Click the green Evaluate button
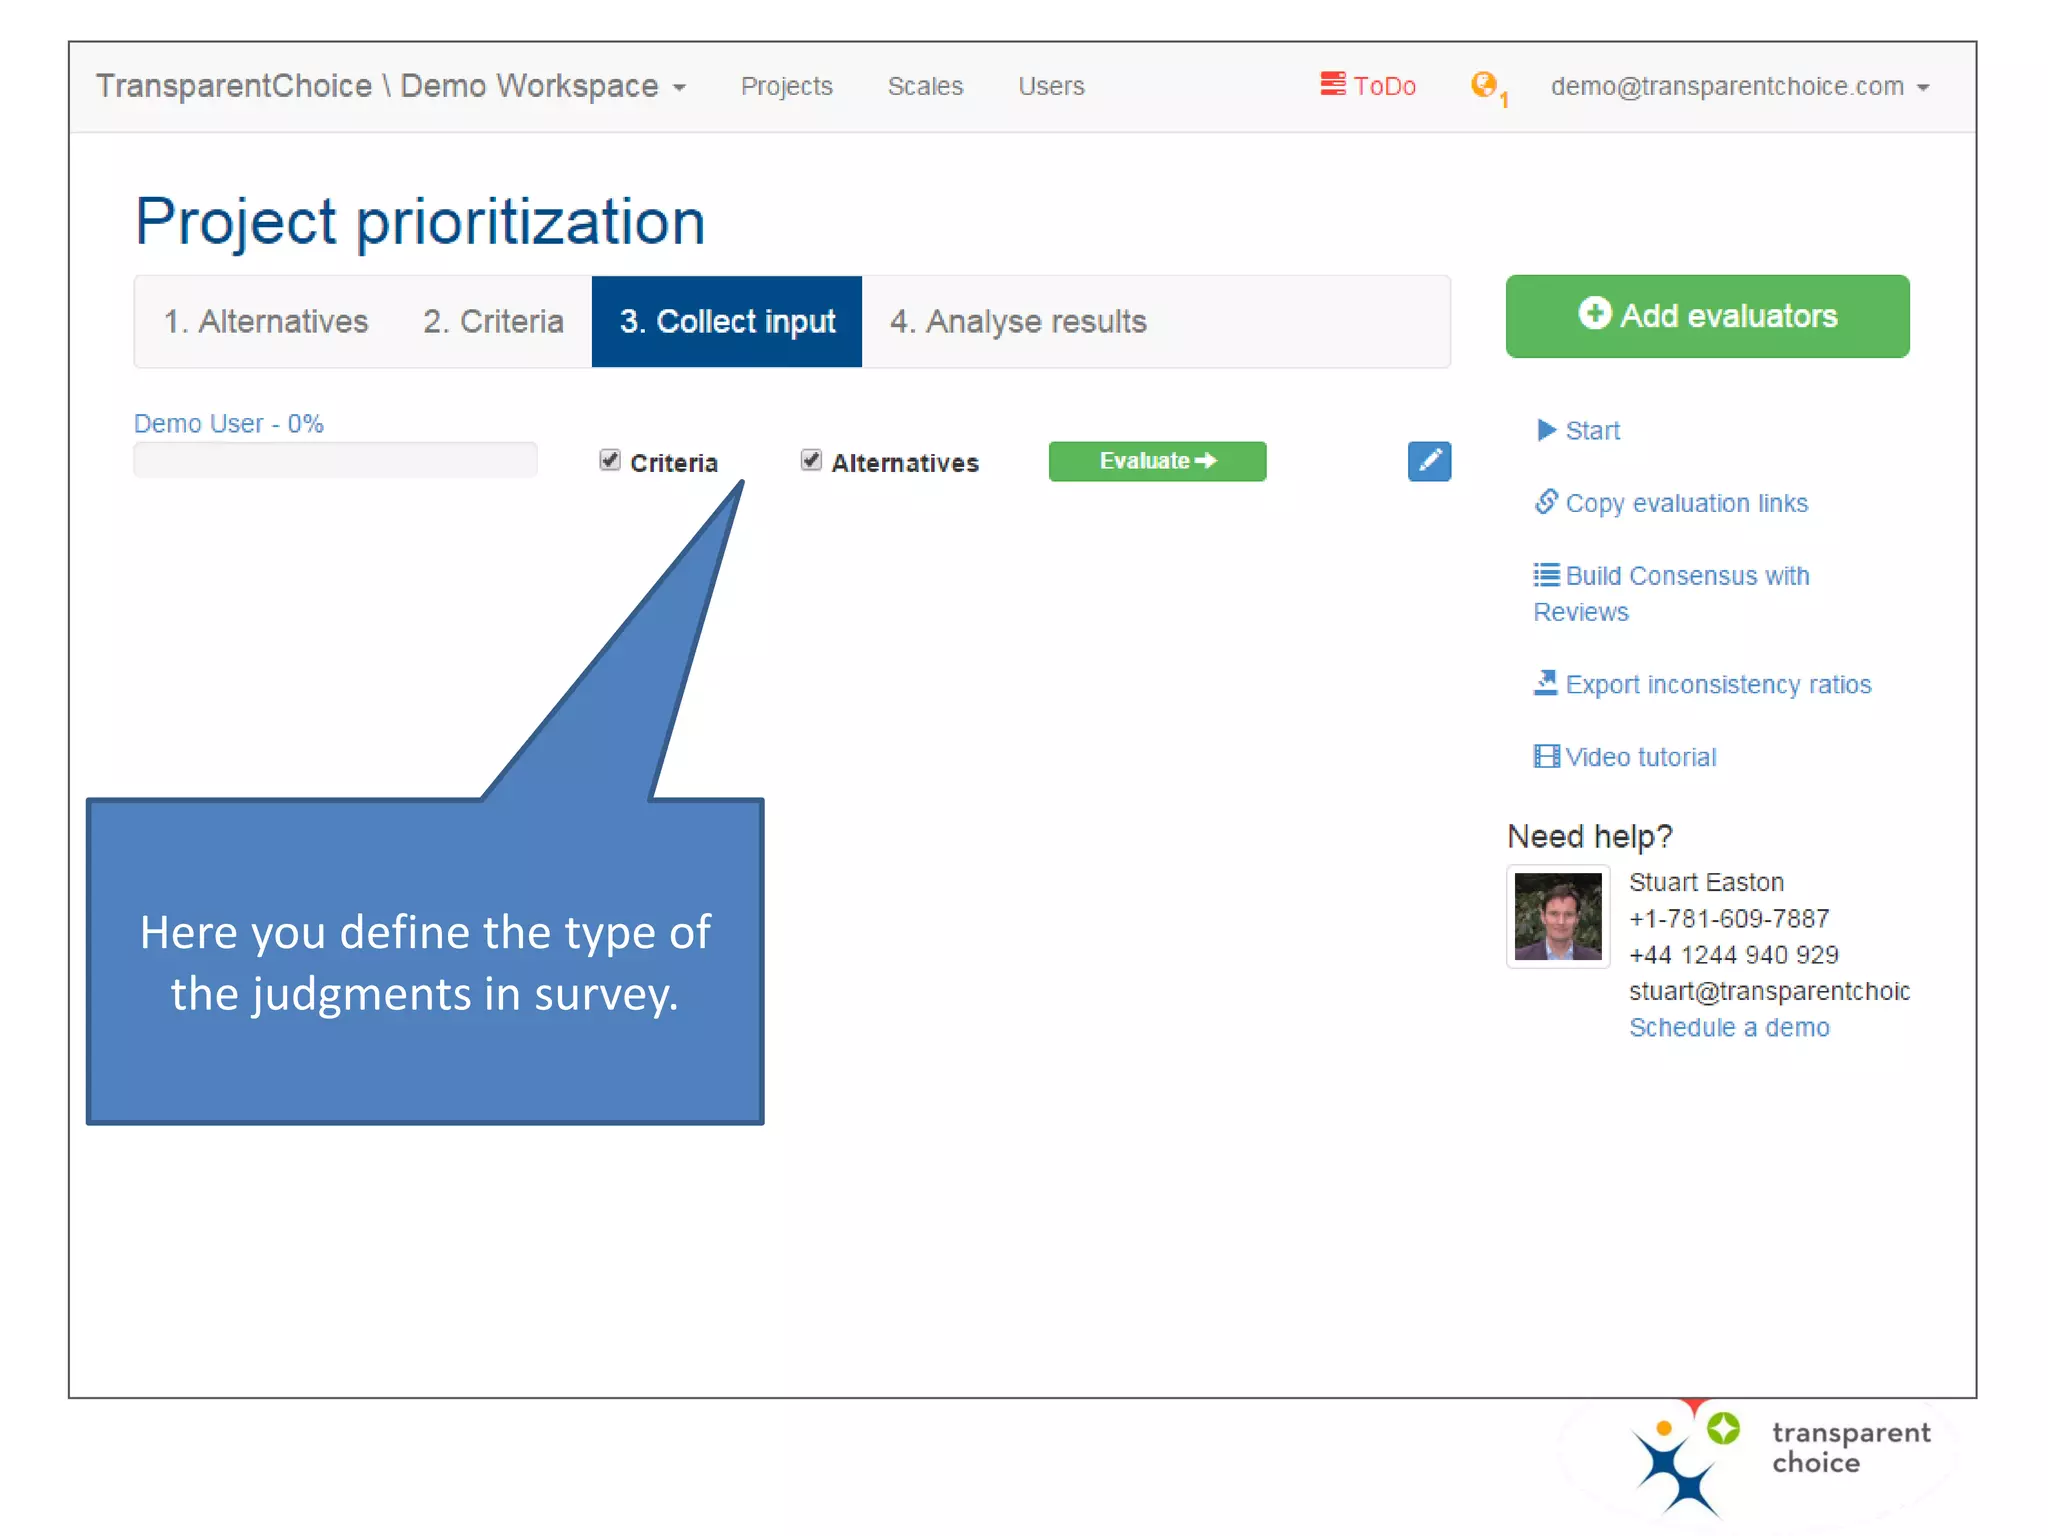Screen dimensions: 2048x1536 pos(1157,461)
